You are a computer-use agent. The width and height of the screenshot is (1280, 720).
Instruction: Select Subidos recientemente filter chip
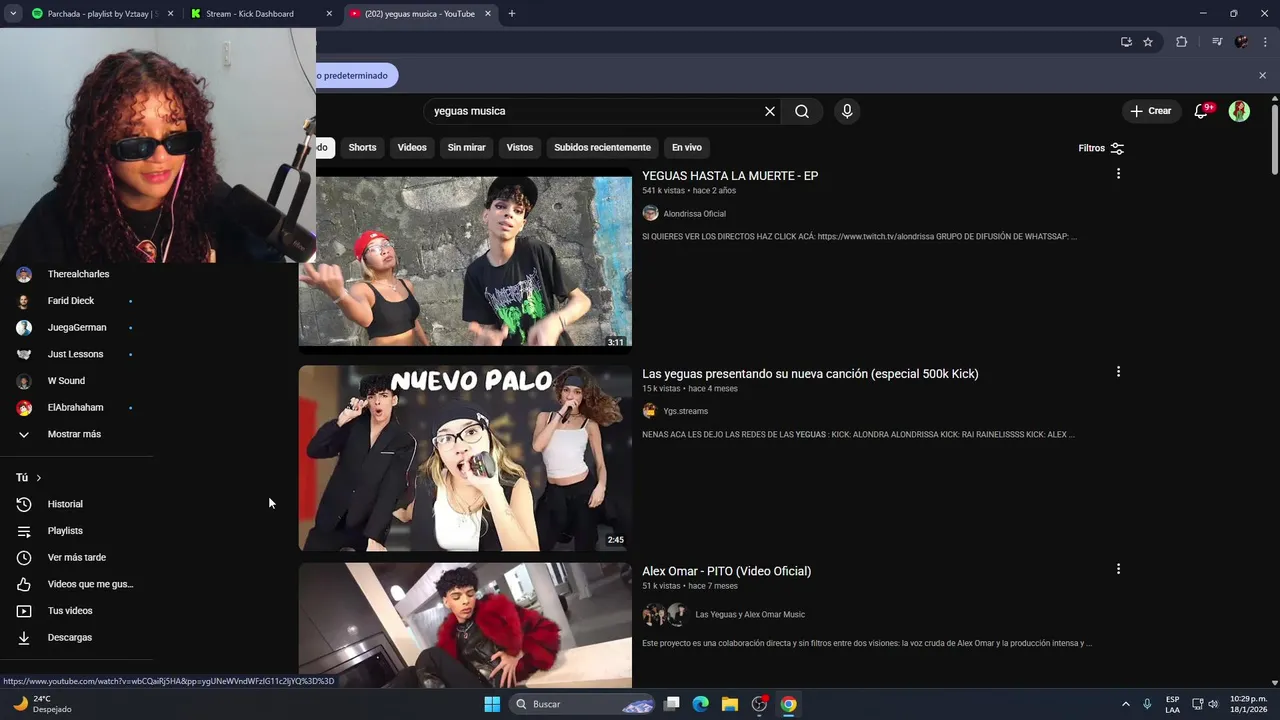tap(602, 147)
